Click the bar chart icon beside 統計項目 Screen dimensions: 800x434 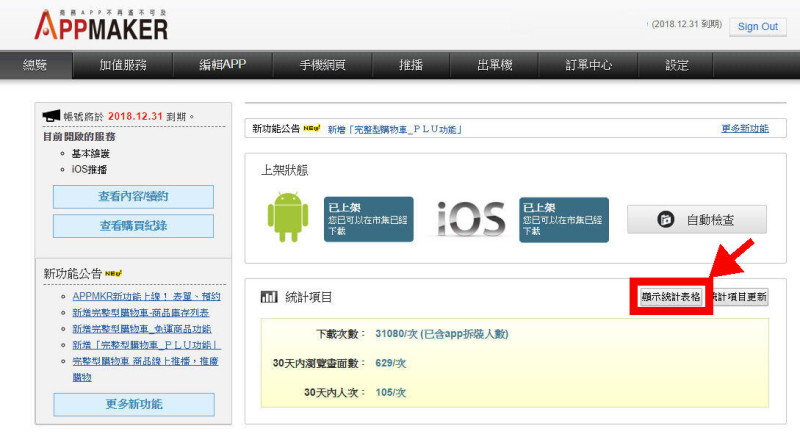click(268, 297)
